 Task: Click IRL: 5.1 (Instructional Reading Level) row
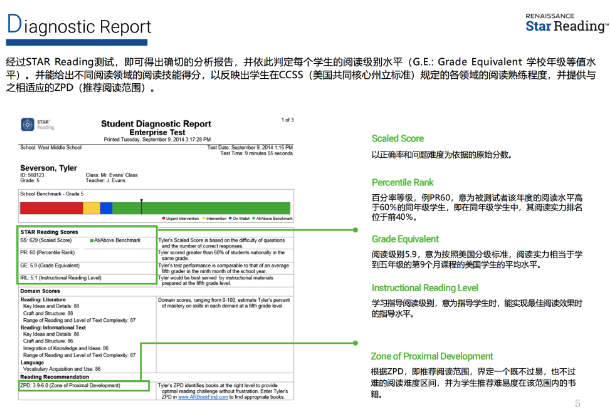tap(61, 278)
